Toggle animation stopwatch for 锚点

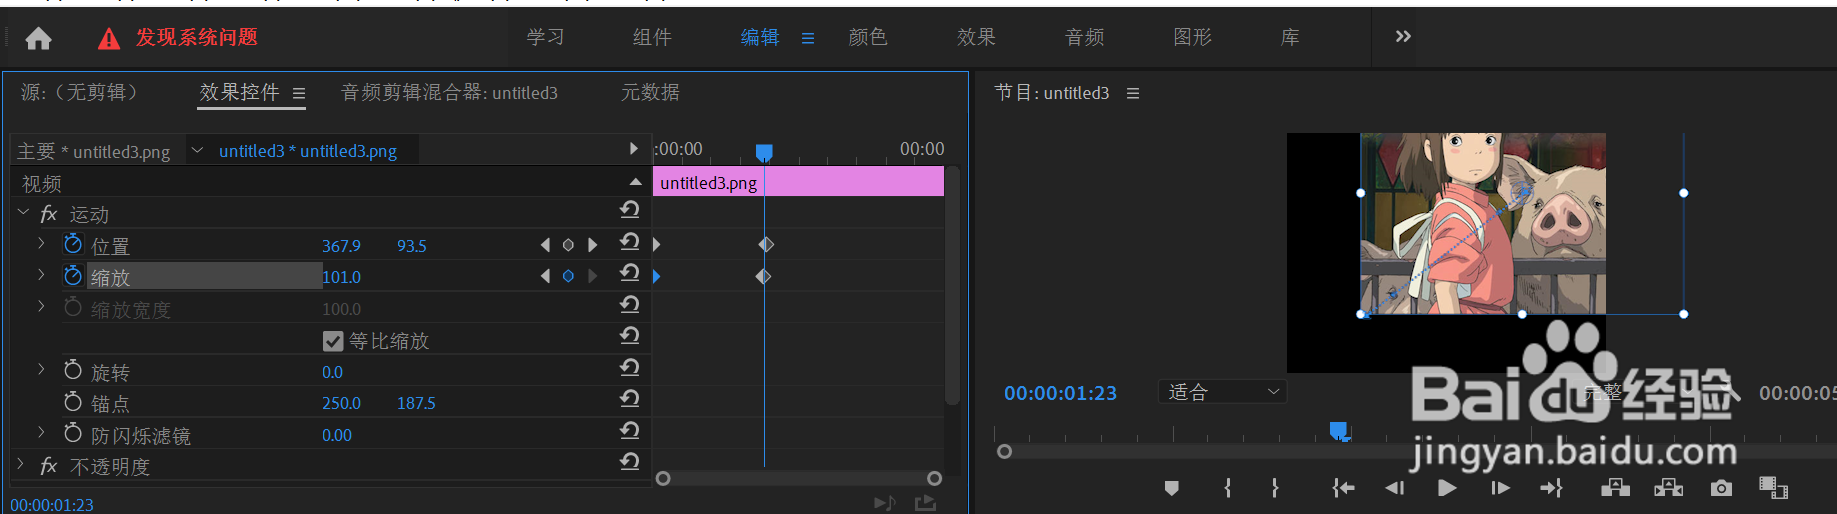[x=73, y=402]
